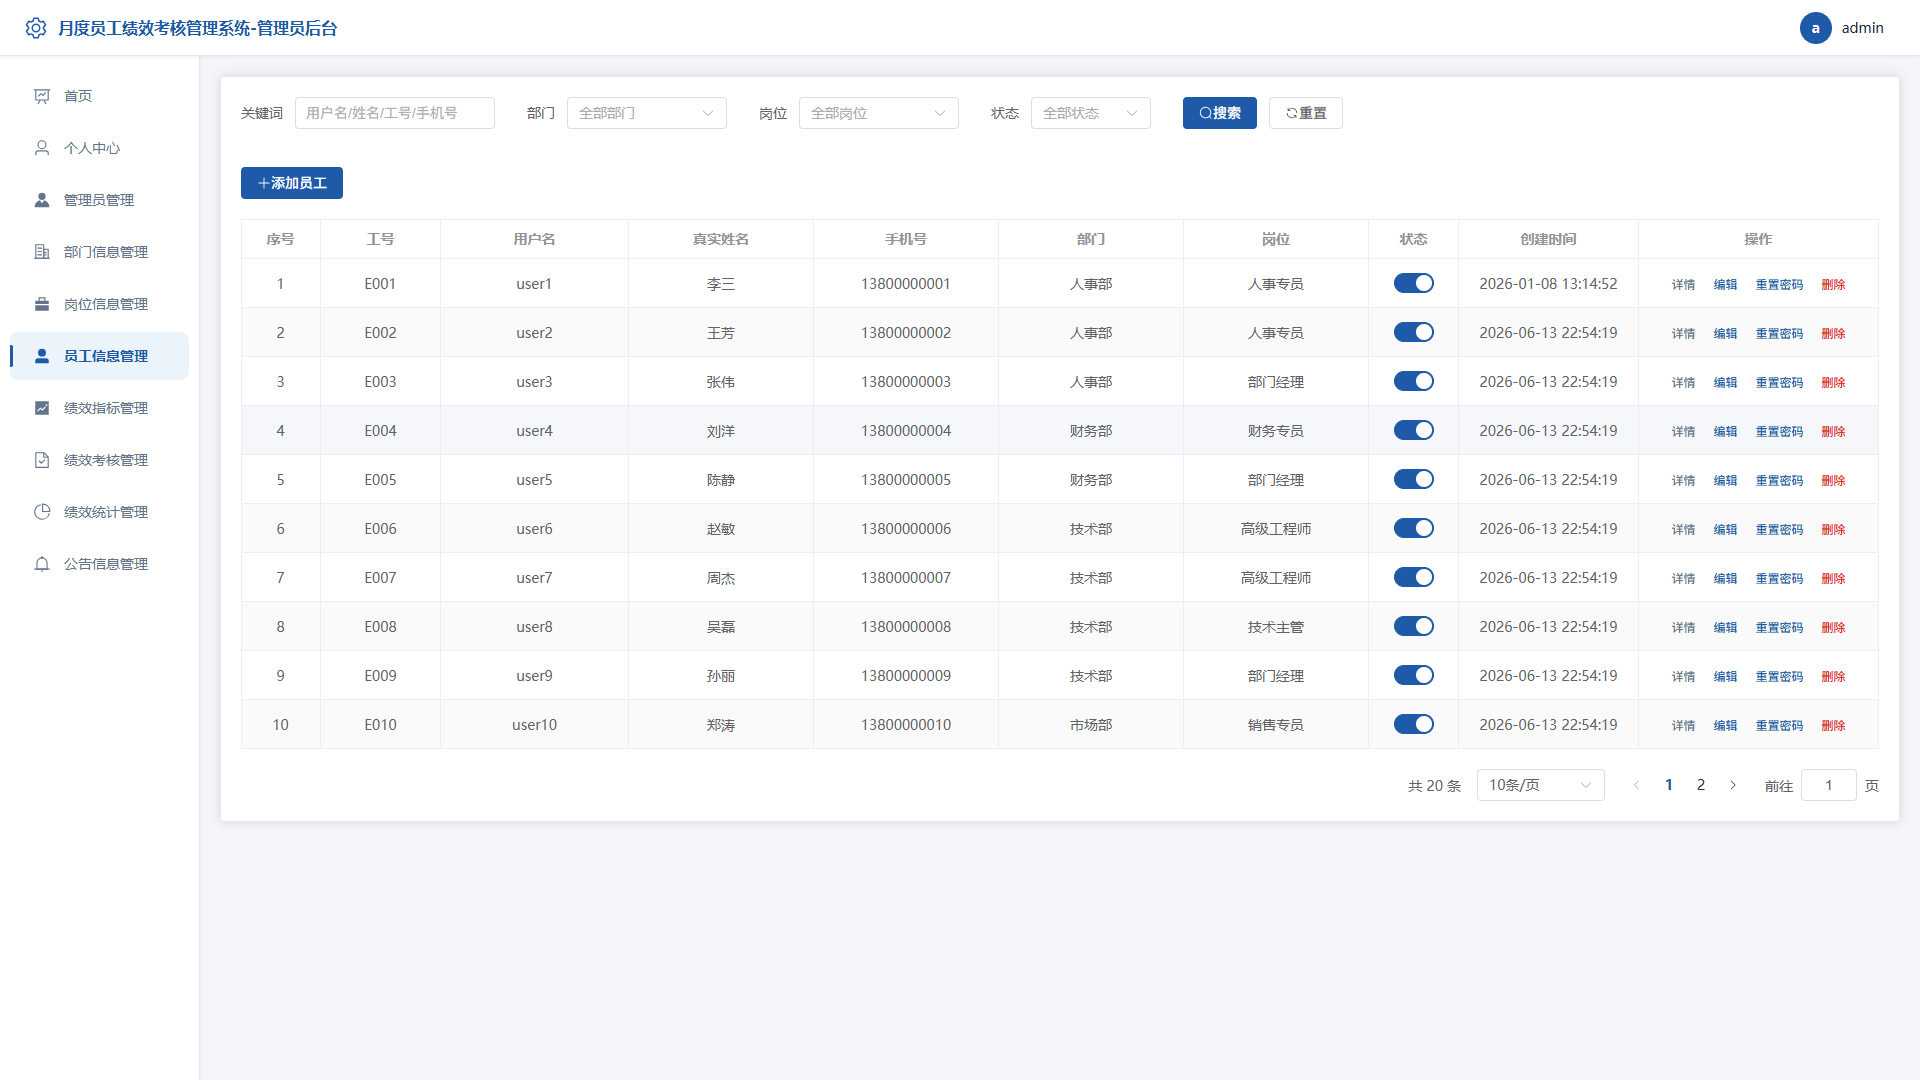This screenshot has width=1920, height=1080.
Task: Click the 个人中心 person icon
Action: click(x=42, y=148)
